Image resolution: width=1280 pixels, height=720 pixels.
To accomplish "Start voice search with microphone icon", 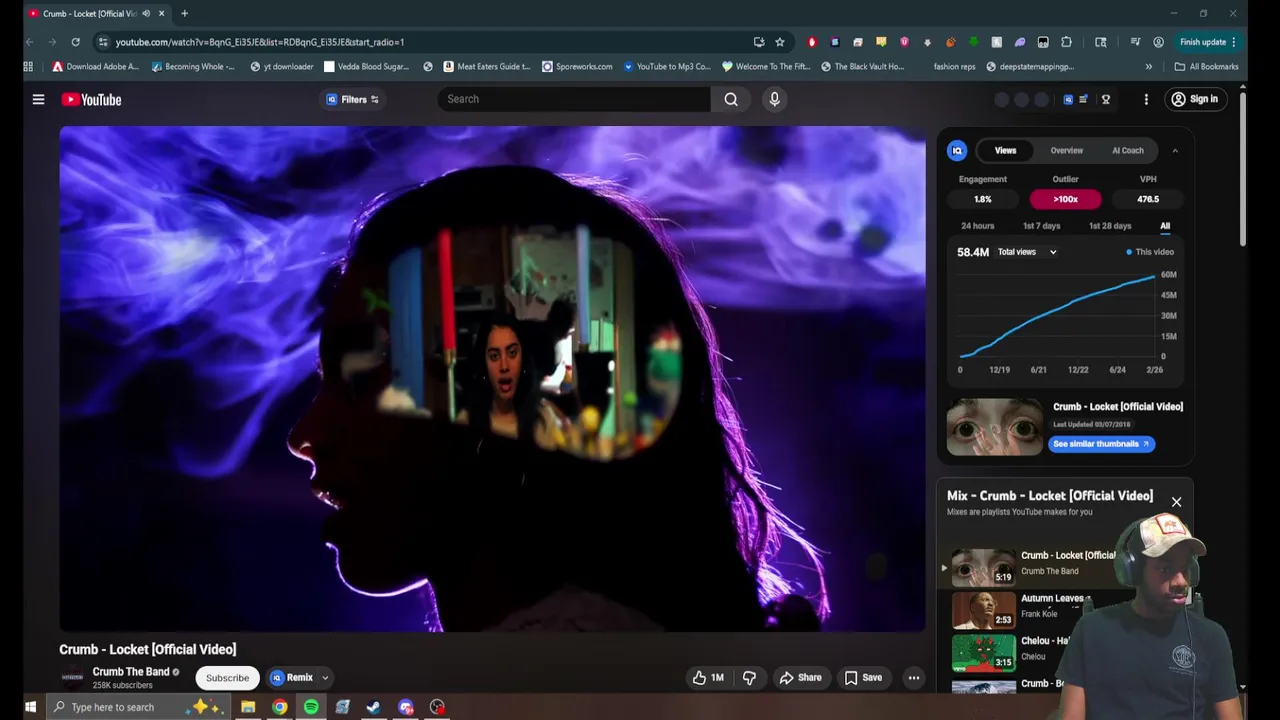I will click(774, 99).
